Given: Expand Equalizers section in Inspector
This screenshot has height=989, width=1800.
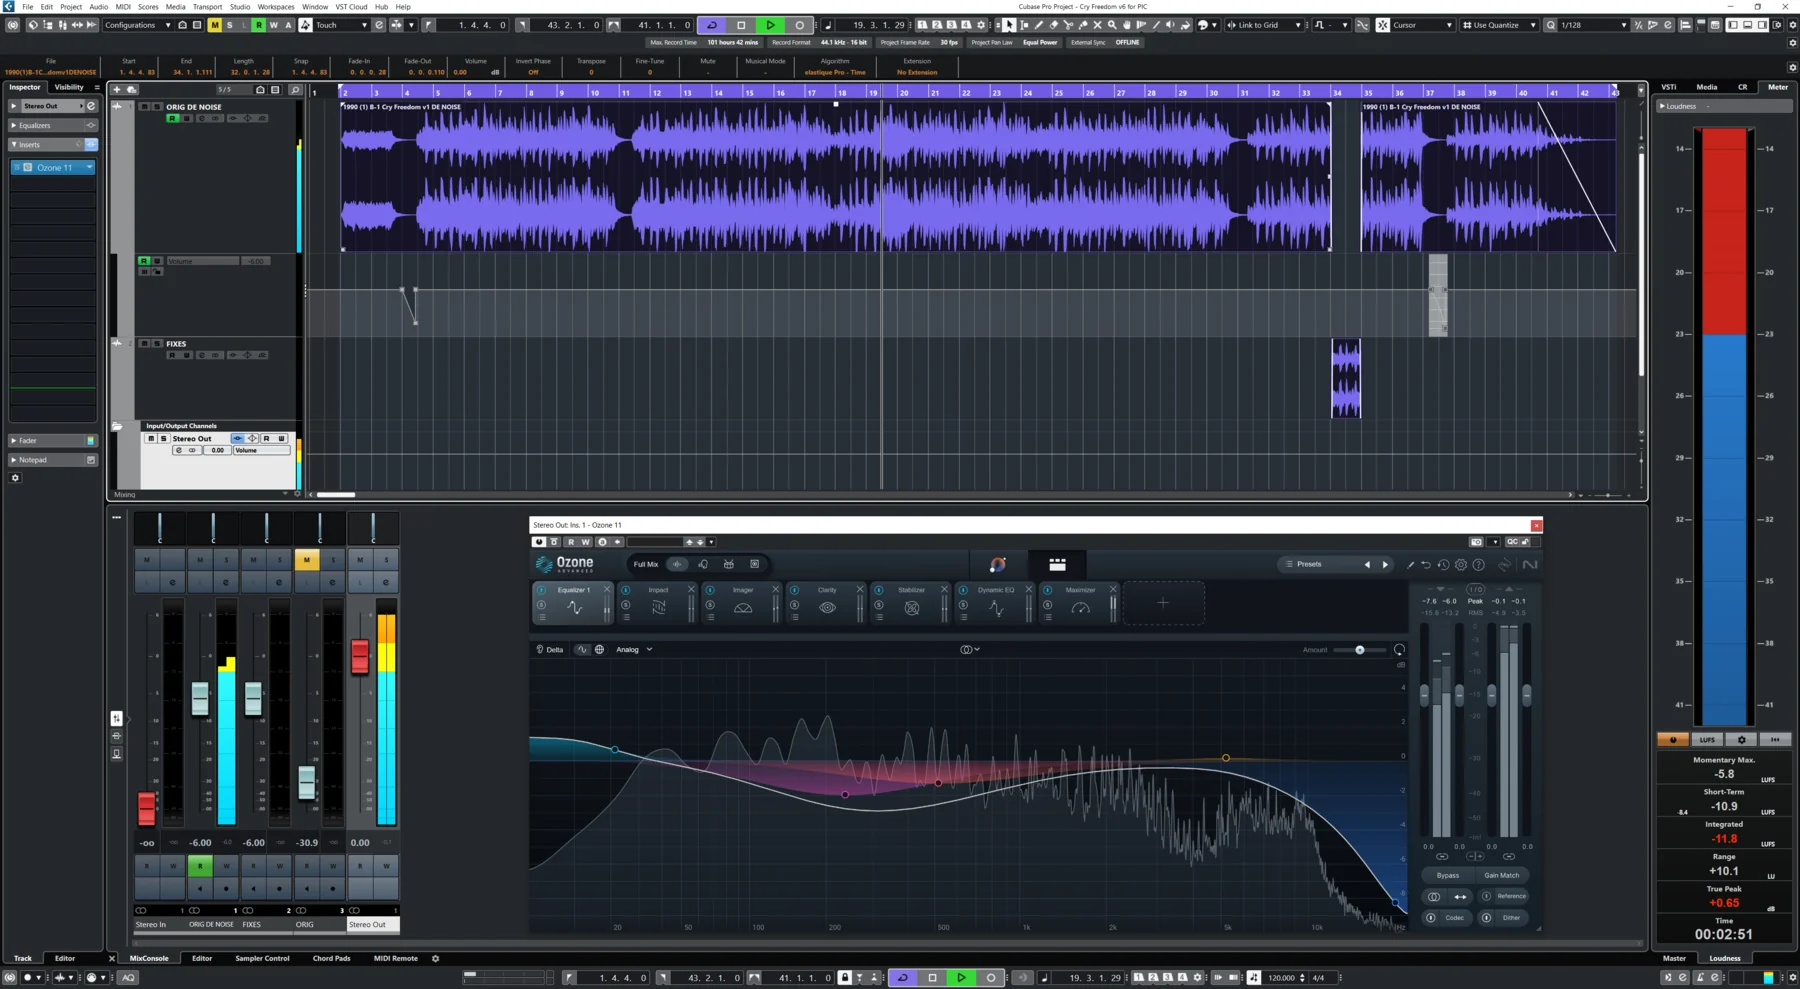Looking at the screenshot, I should 53,125.
